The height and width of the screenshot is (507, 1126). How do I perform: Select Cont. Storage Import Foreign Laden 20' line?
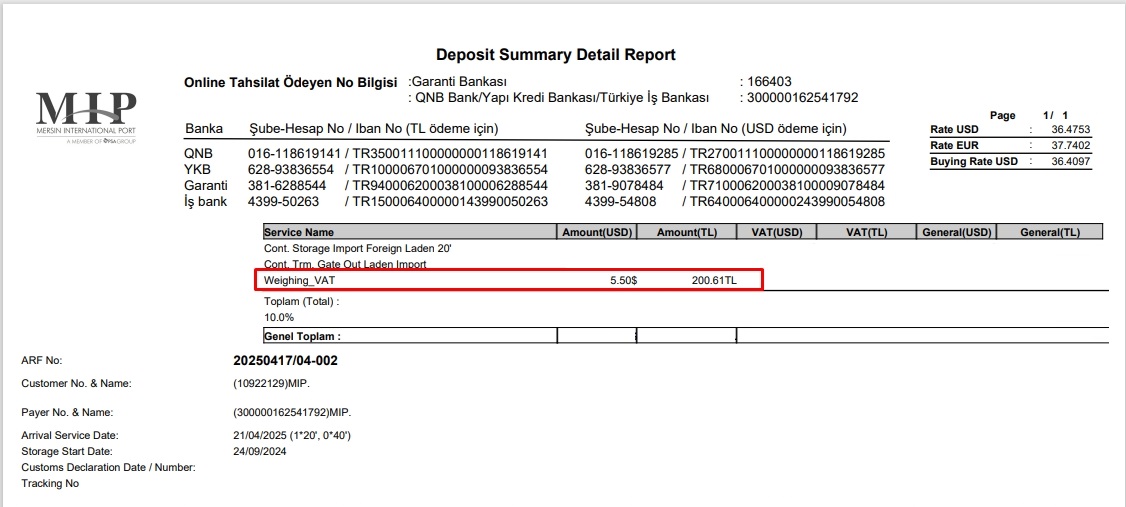pyautogui.click(x=352, y=247)
